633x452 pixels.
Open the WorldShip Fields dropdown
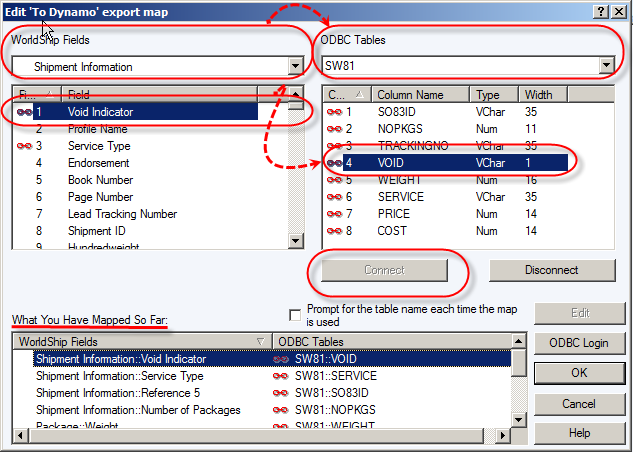coord(296,66)
